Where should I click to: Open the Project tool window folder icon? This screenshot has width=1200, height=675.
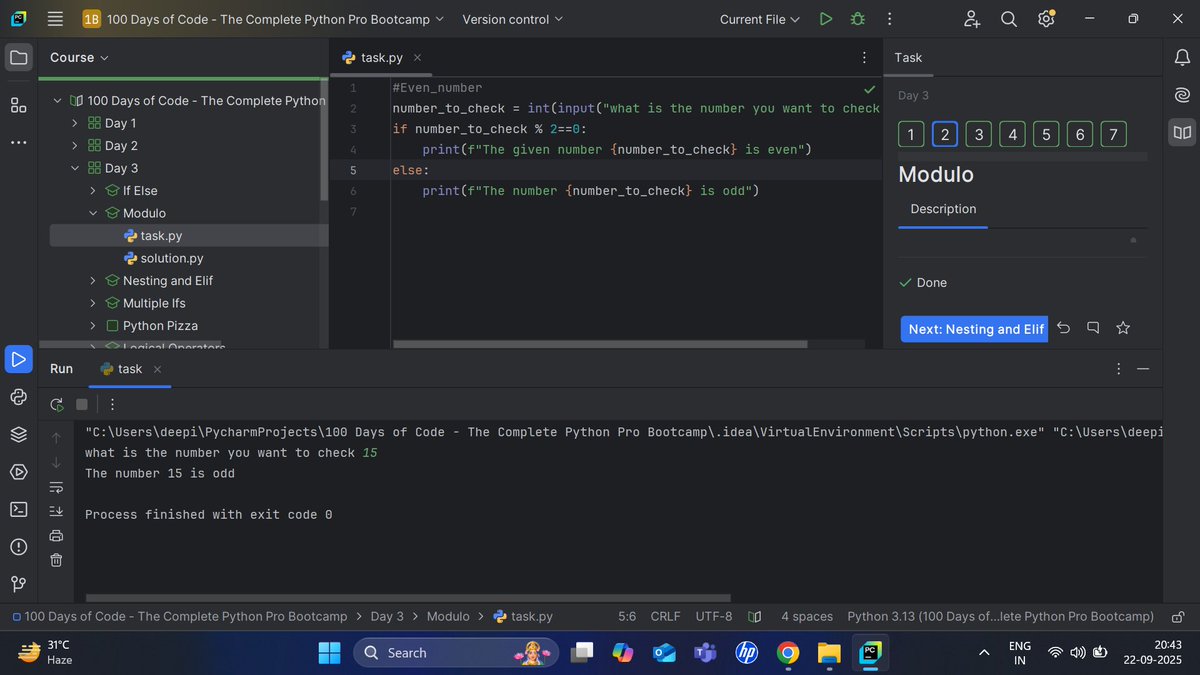(18, 58)
